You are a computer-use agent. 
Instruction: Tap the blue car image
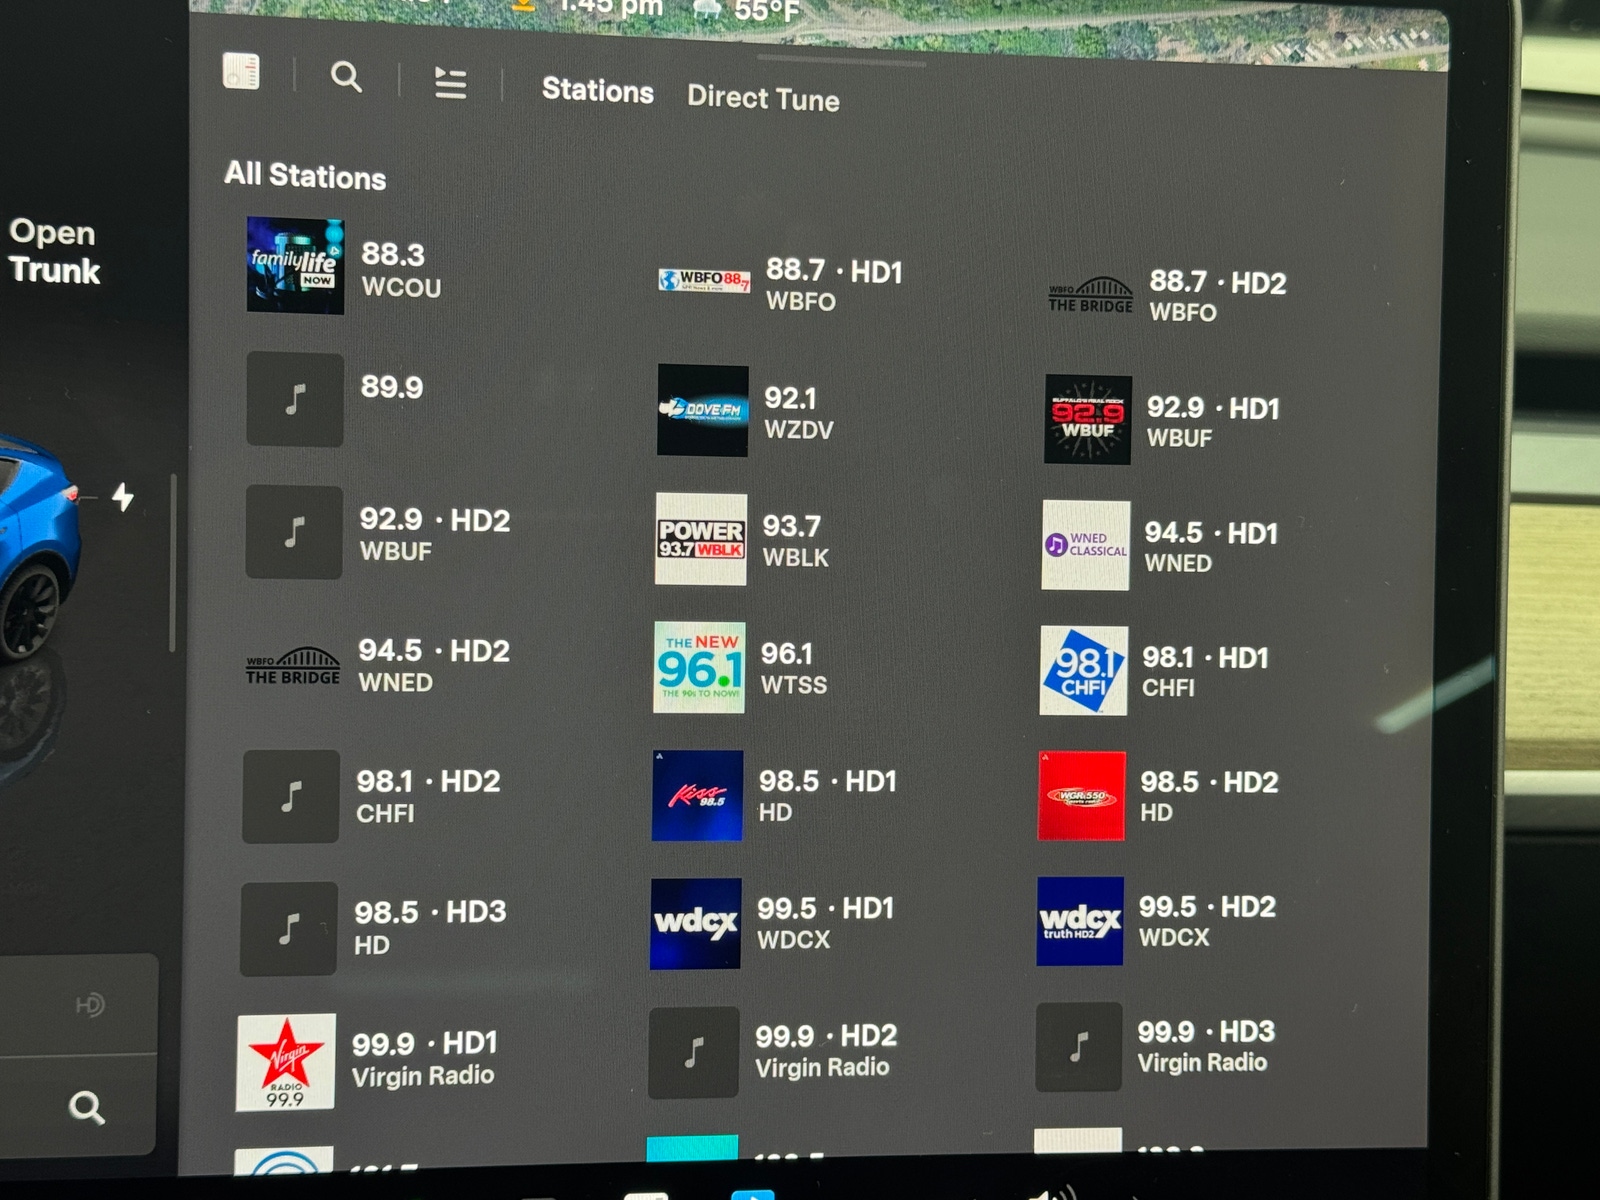tap(38, 550)
